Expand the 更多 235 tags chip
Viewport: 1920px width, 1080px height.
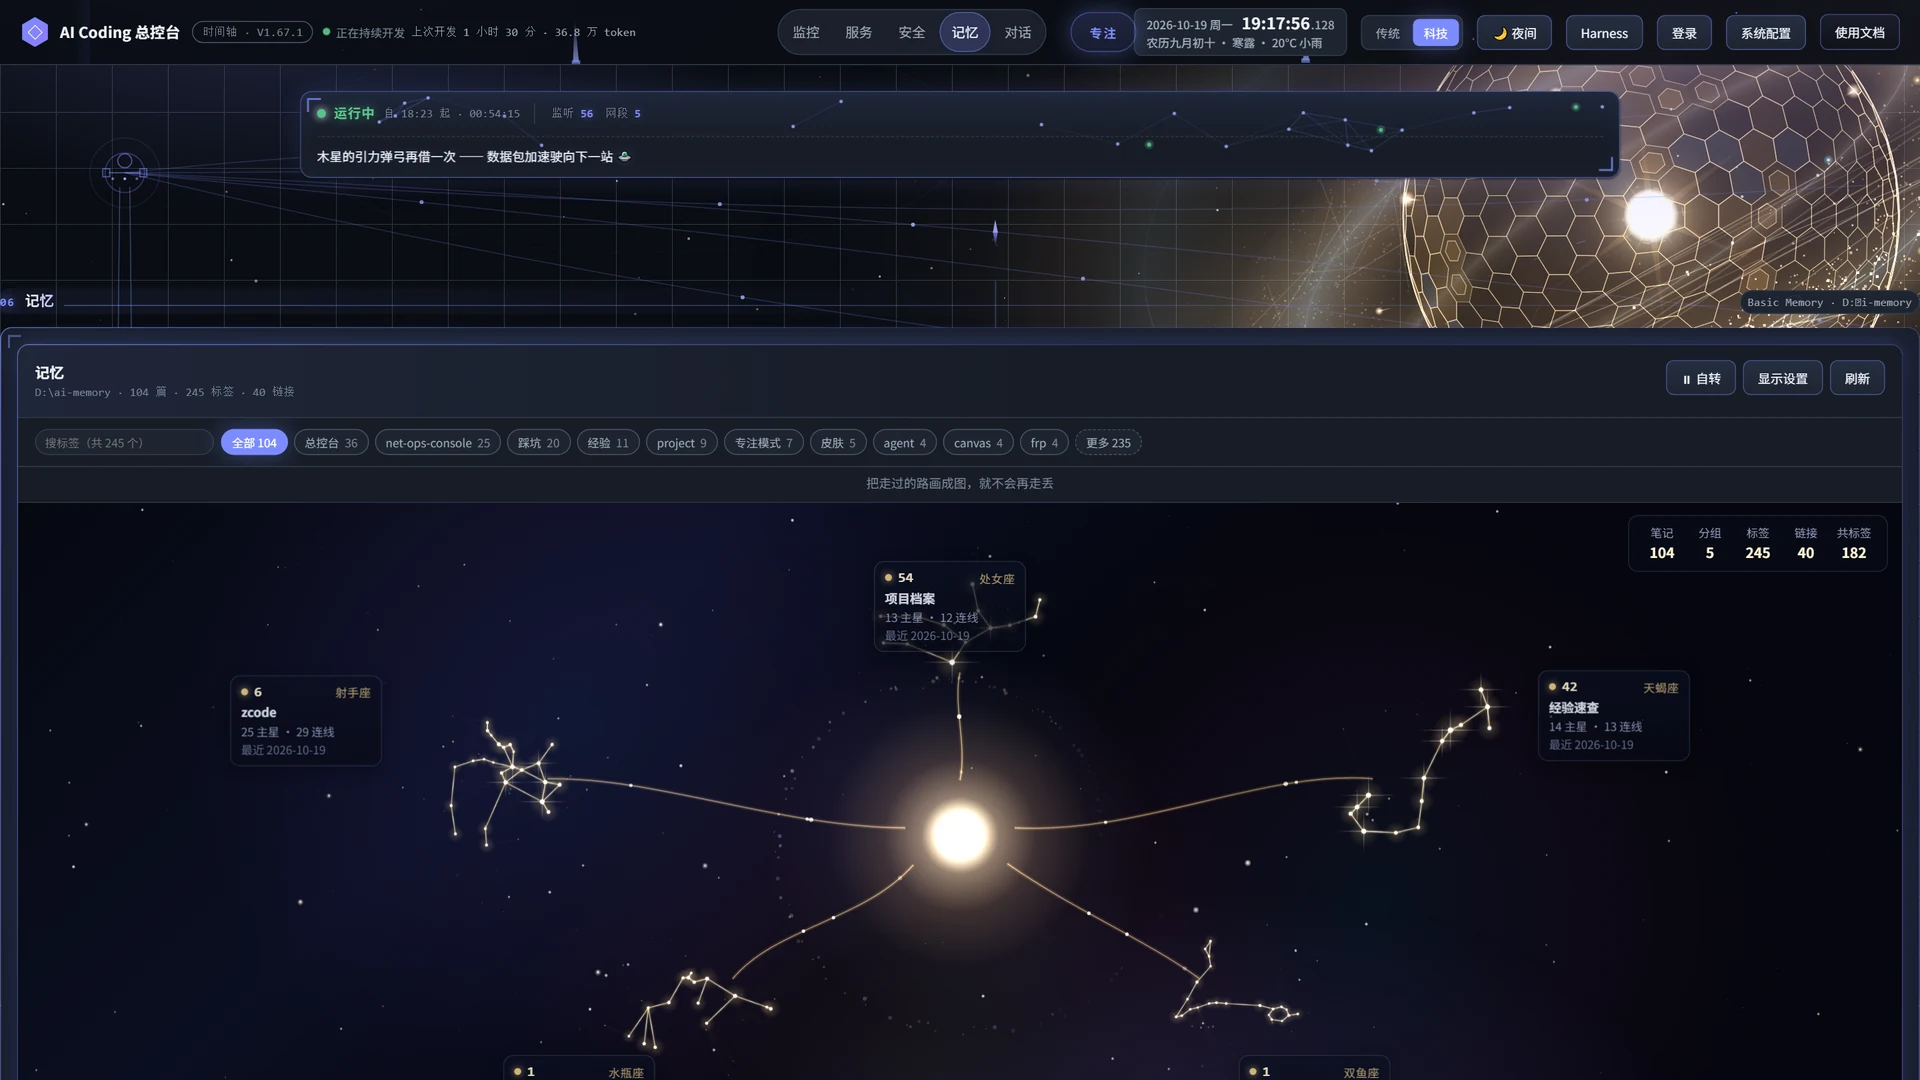tap(1108, 443)
